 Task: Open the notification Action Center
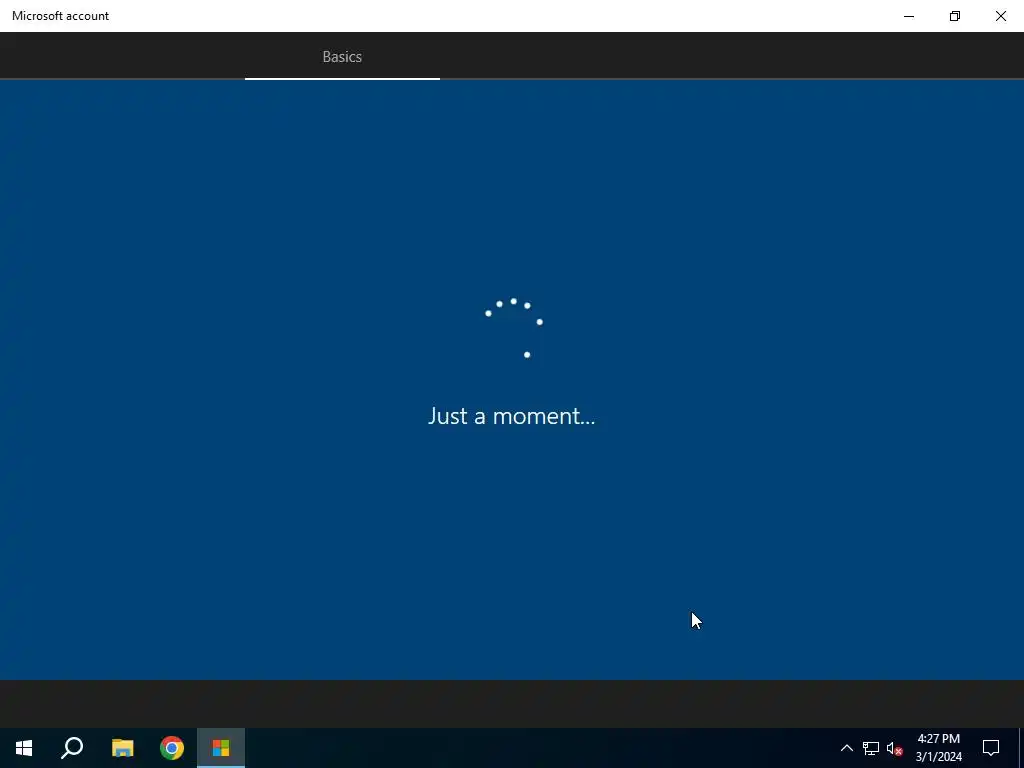991,748
